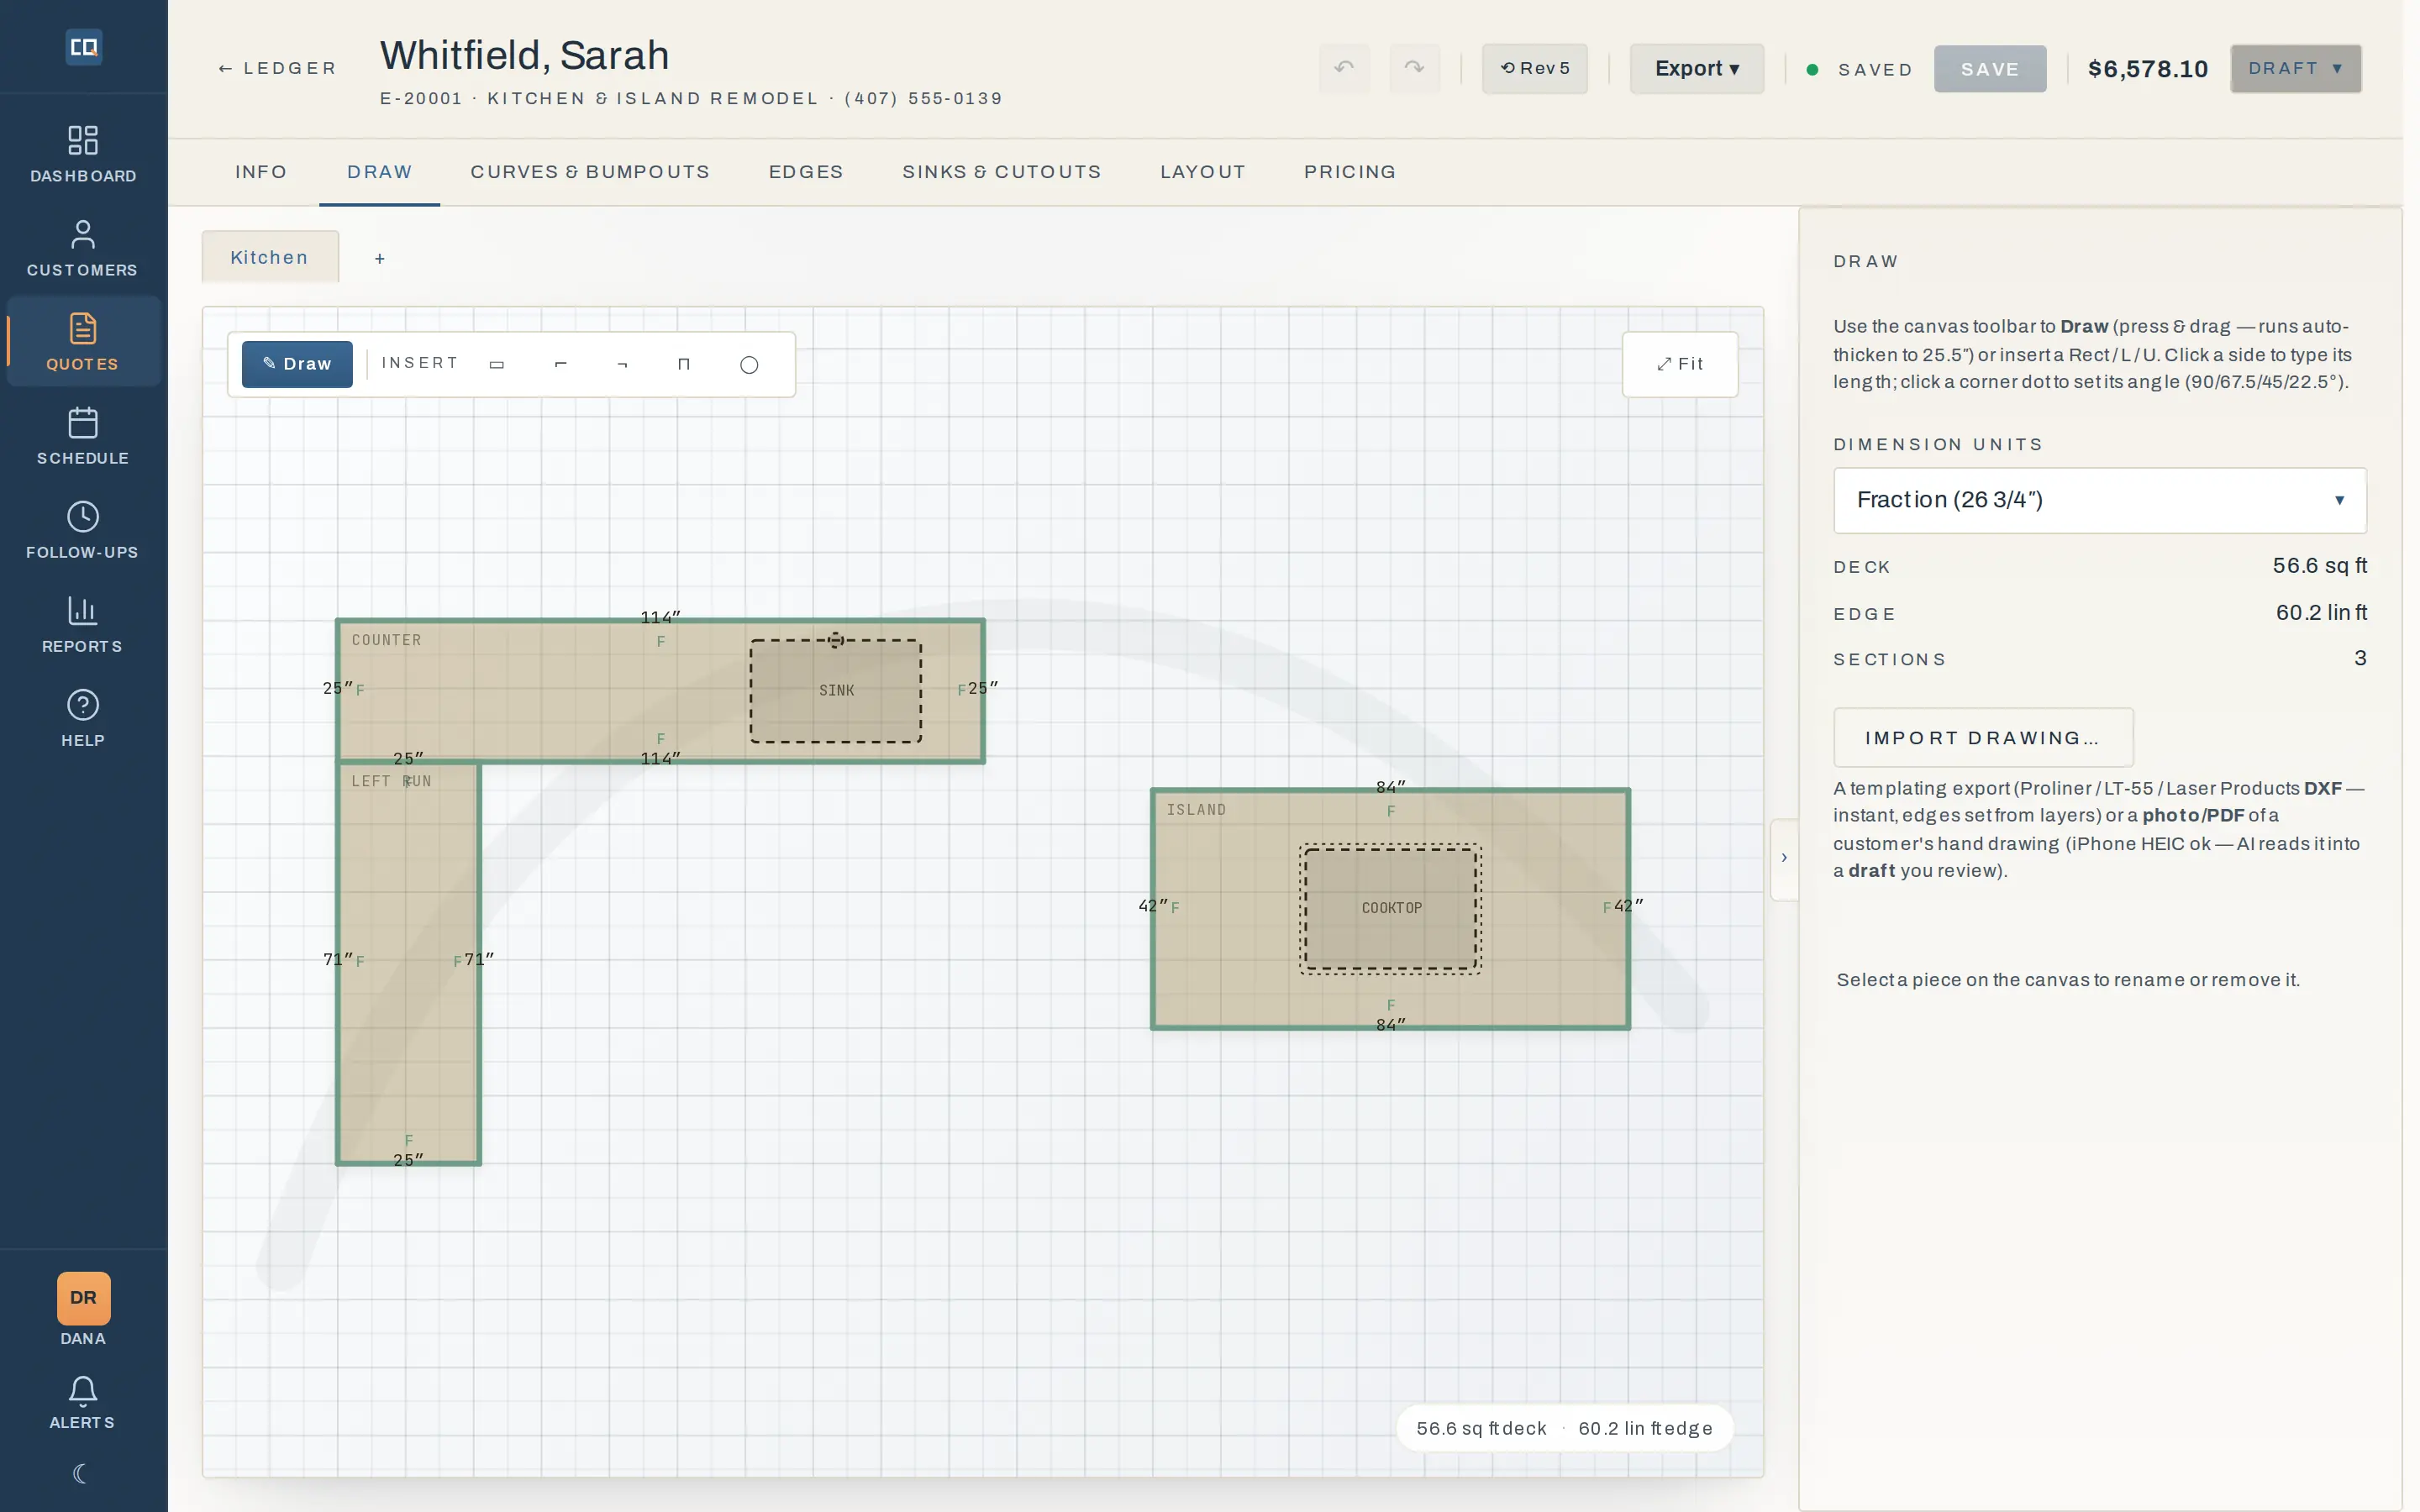Viewport: 2420px width, 1512px height.
Task: Open Dimension Units dropdown
Action: 2100,500
